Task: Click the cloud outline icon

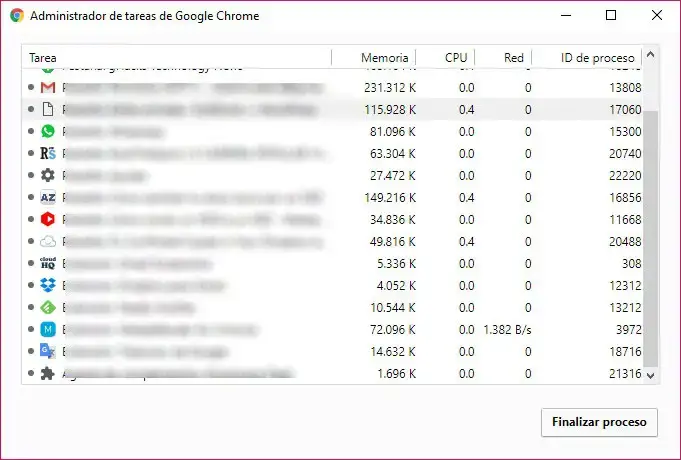Action: (48, 242)
